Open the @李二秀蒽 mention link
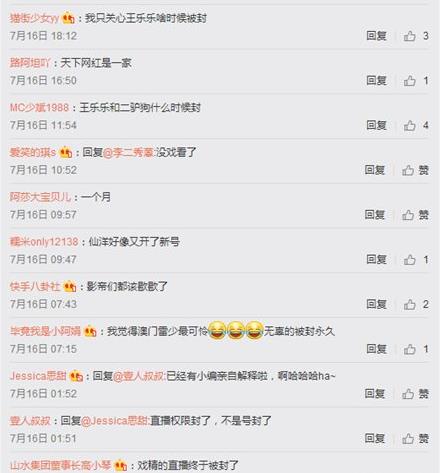440x473 pixels. tap(128, 153)
